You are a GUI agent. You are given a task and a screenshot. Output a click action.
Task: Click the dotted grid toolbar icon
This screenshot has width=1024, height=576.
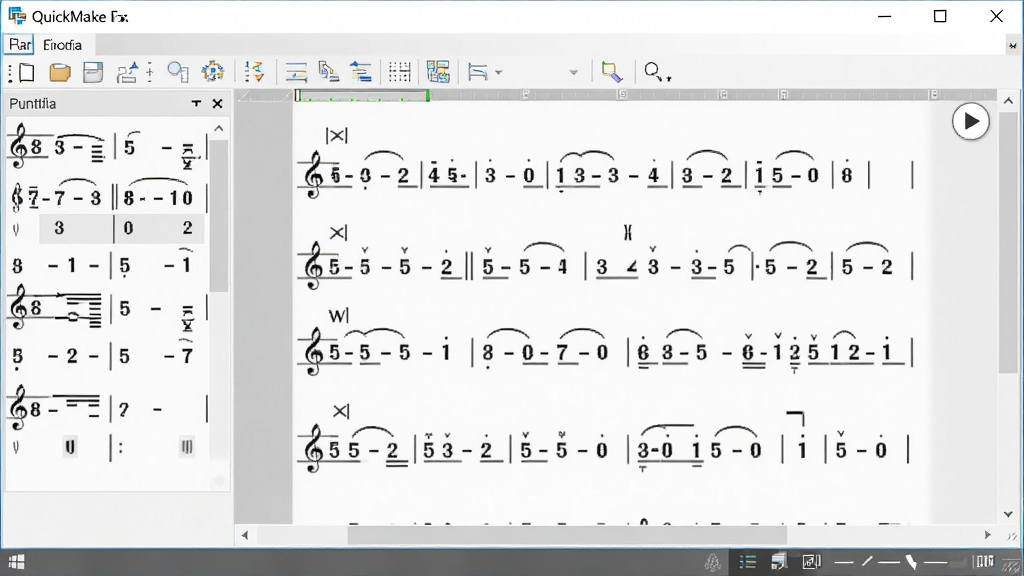[x=399, y=72]
